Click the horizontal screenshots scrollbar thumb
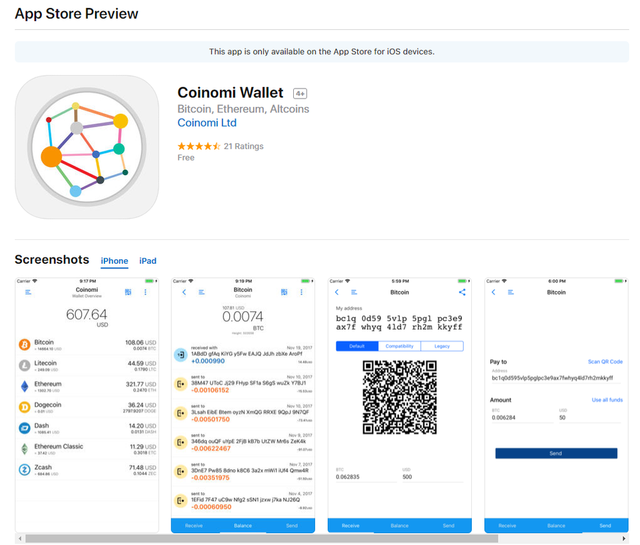 click(262, 539)
